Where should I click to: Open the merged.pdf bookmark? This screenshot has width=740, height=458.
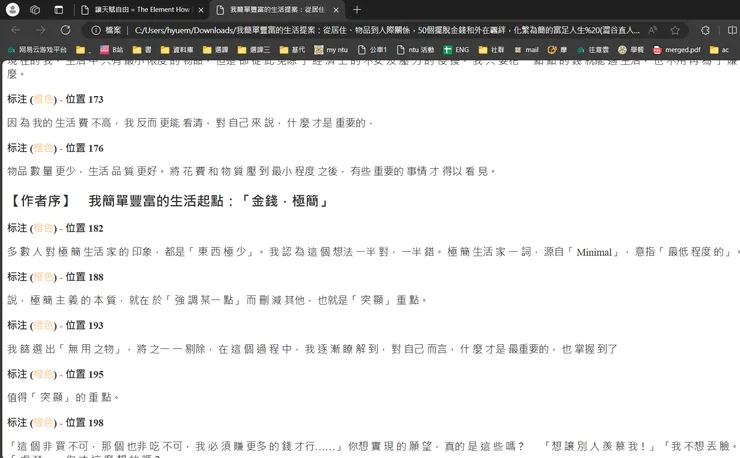[x=676, y=50]
